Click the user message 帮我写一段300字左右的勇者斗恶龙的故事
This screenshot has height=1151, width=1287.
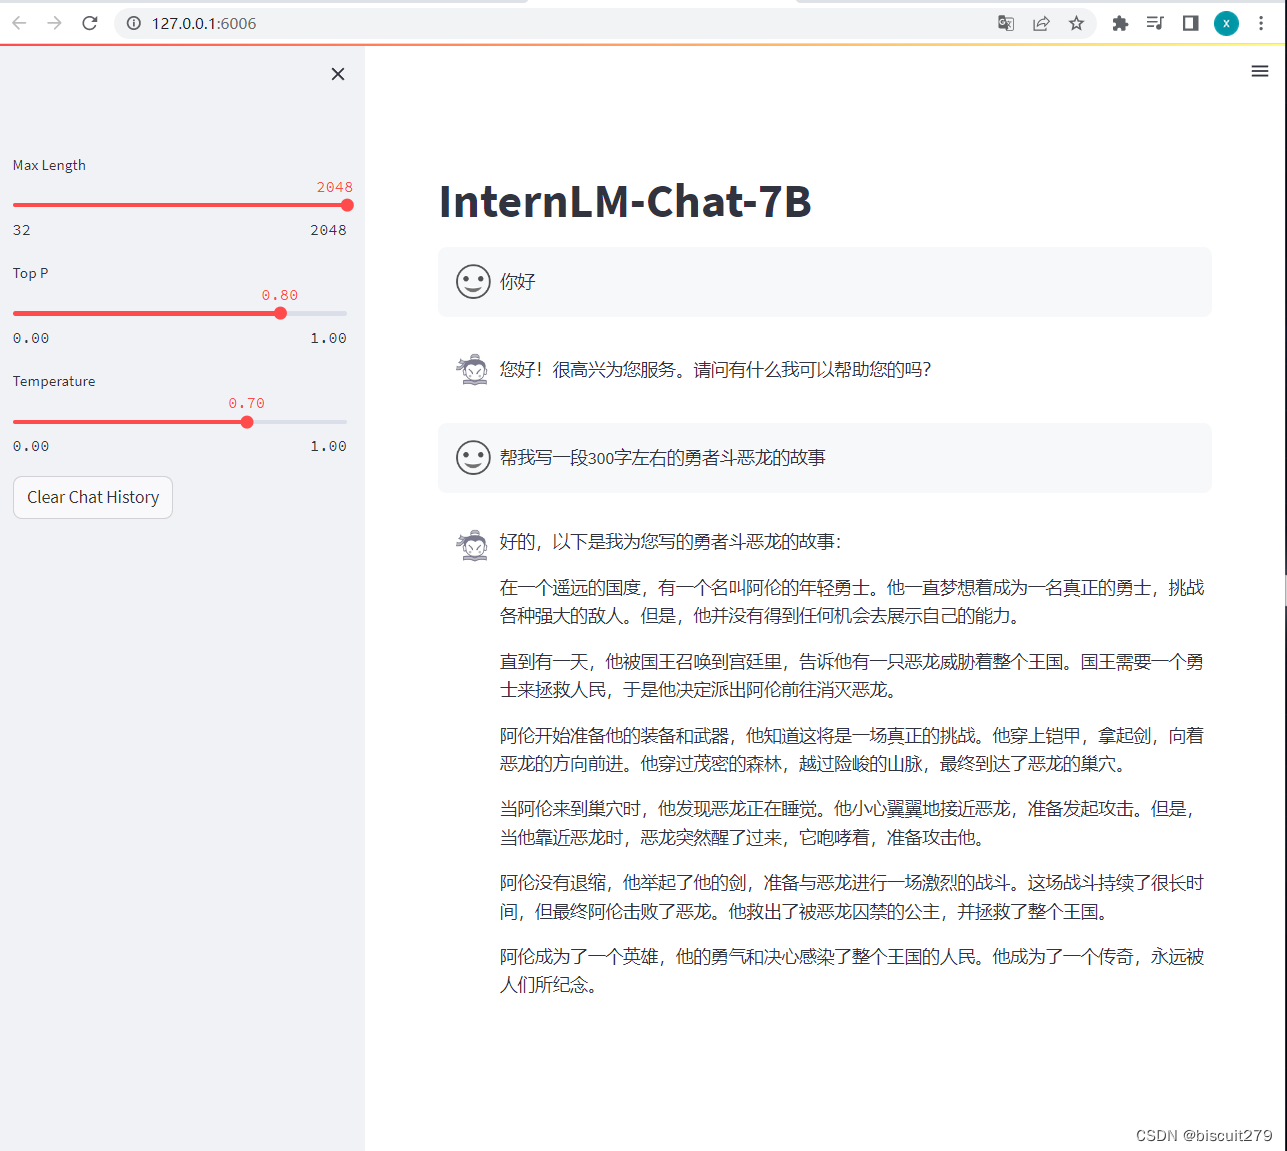(x=663, y=458)
